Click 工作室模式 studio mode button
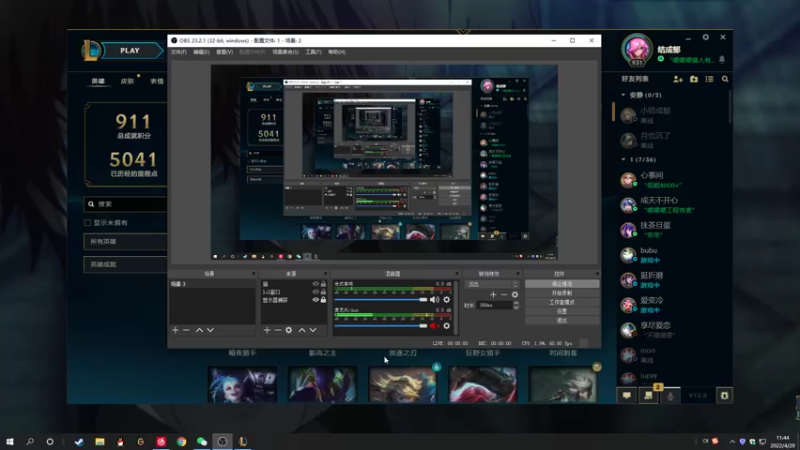This screenshot has height=450, width=800. click(x=562, y=302)
